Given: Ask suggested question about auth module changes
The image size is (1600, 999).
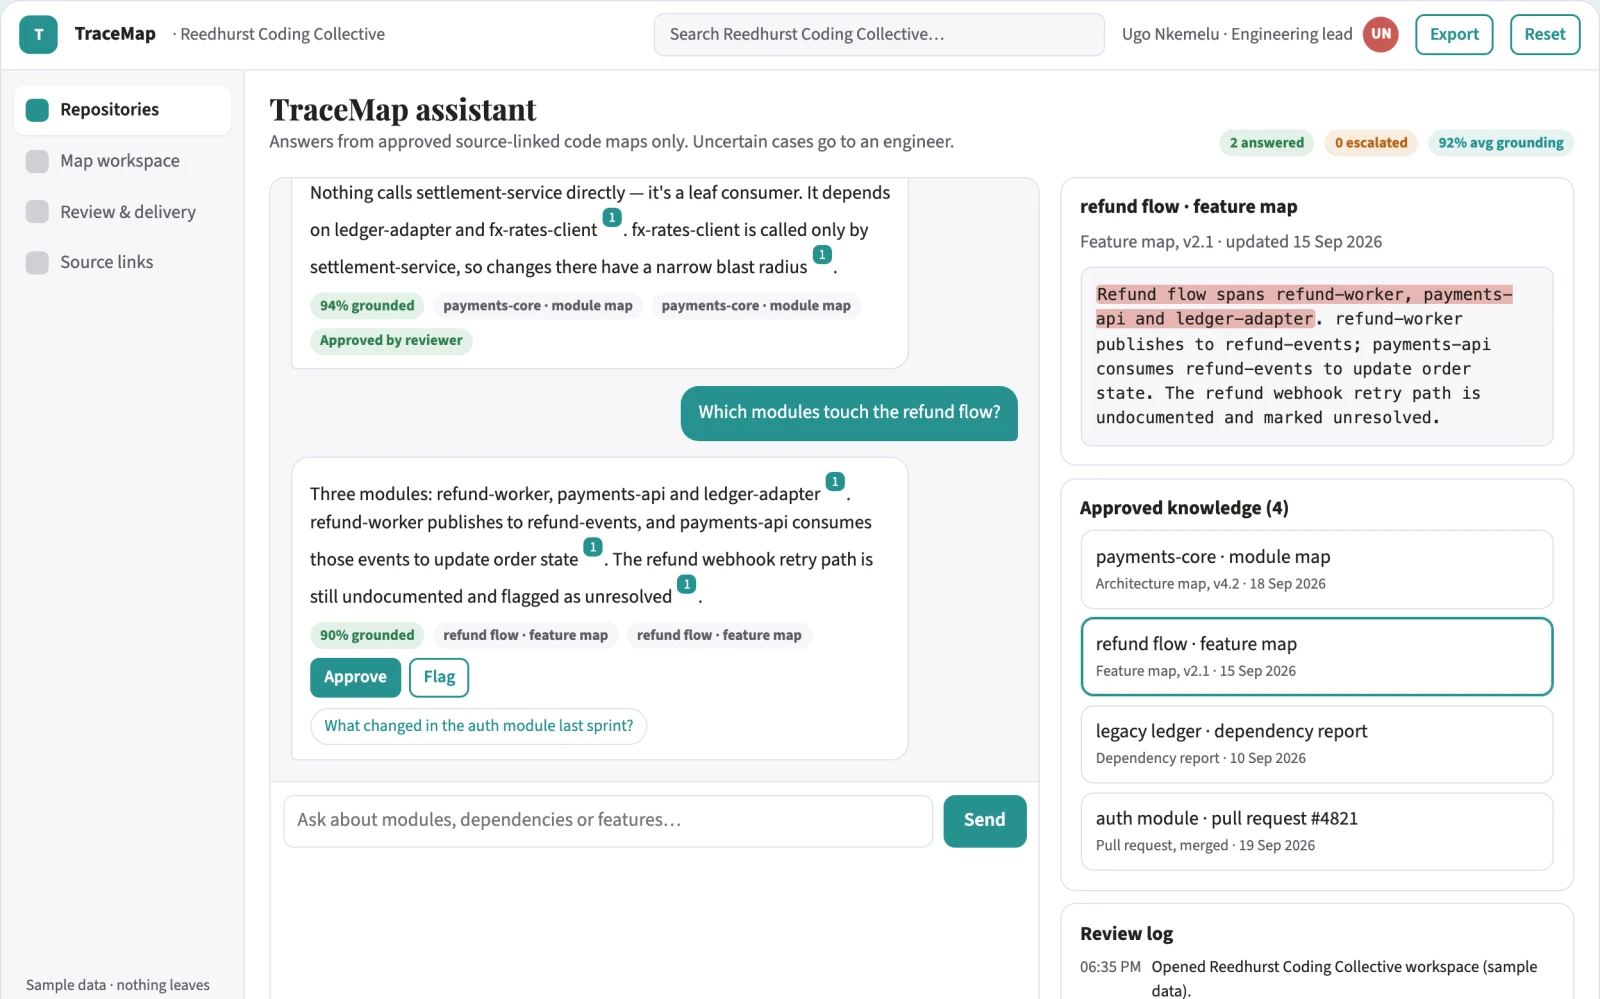Looking at the screenshot, I should click(479, 726).
